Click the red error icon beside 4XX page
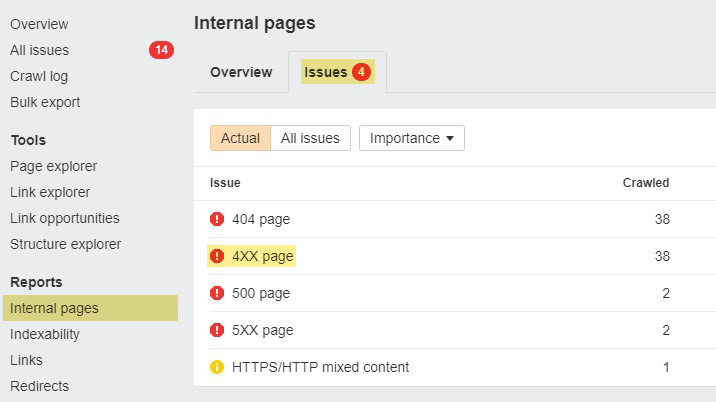 click(x=217, y=256)
